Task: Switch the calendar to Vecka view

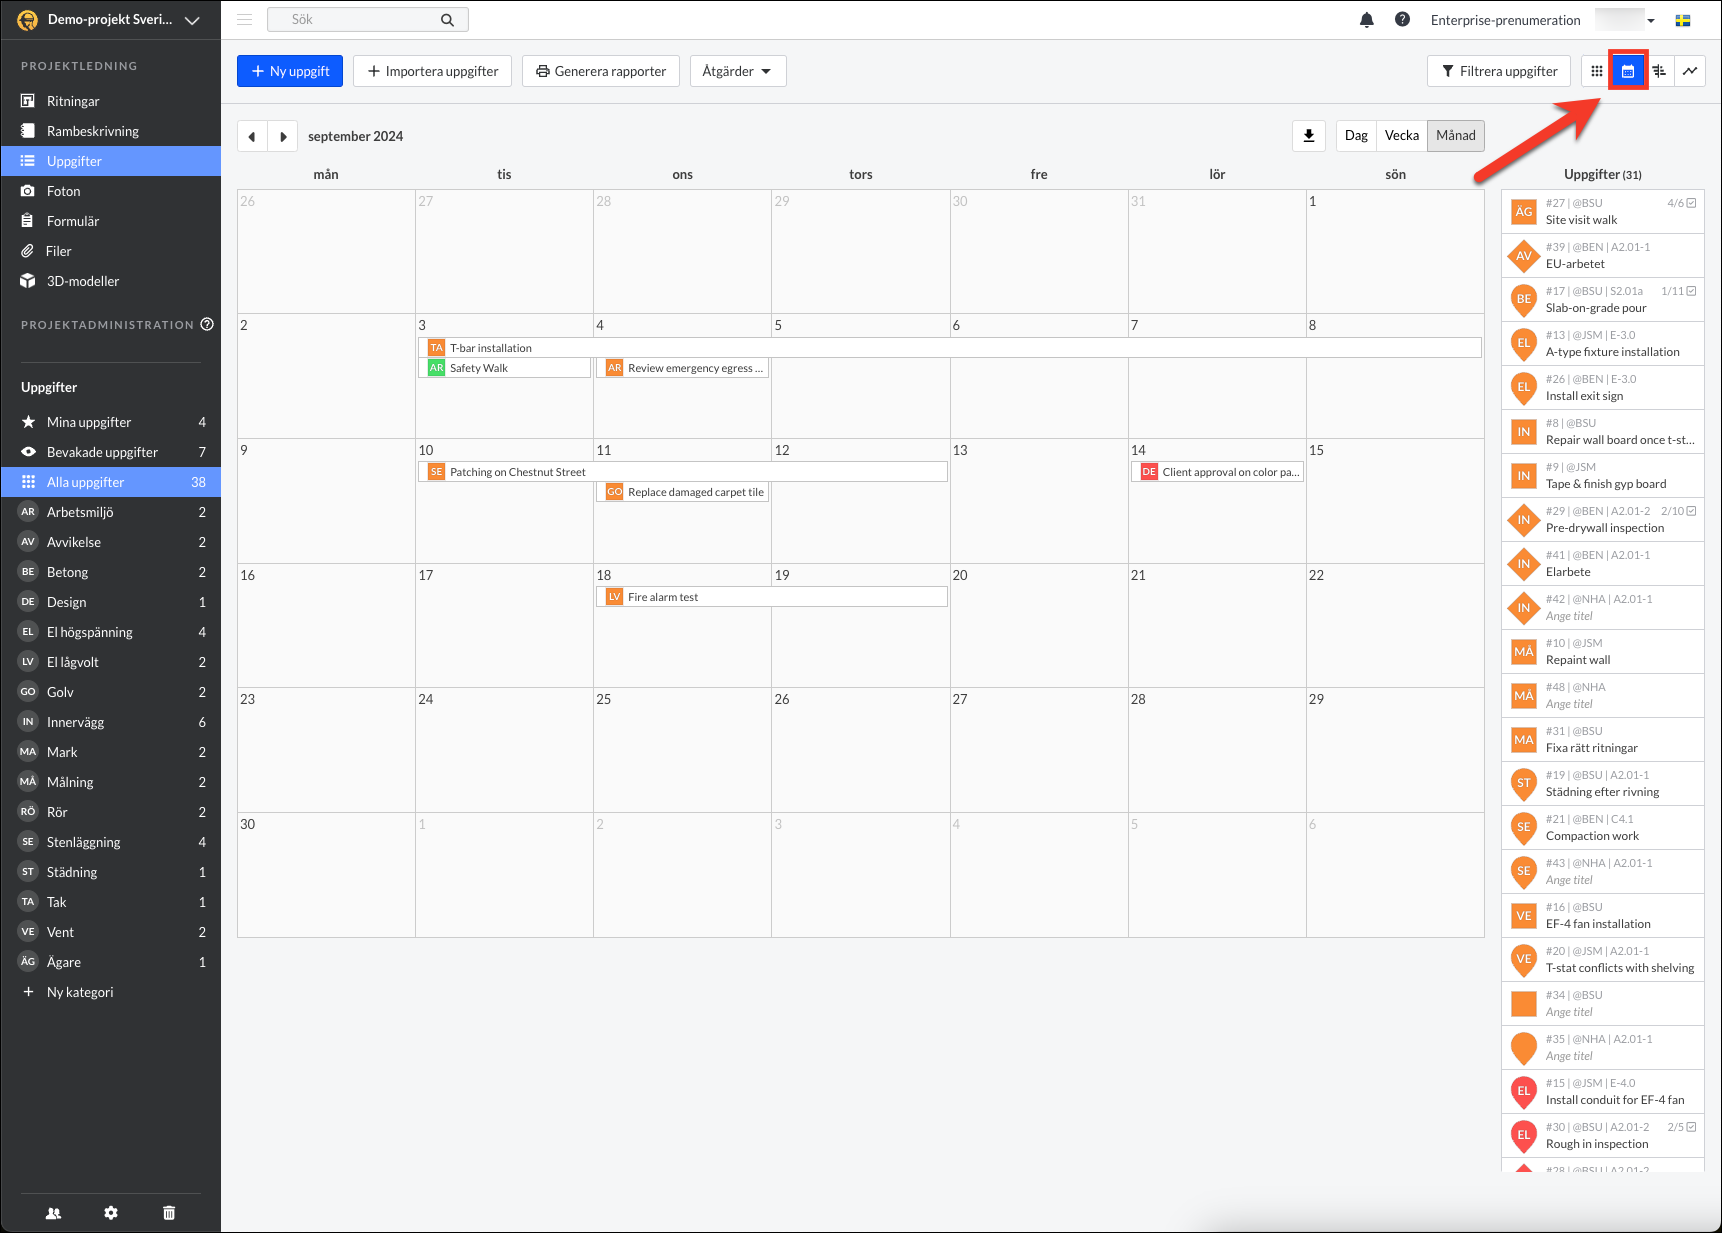Action: 1401,136
